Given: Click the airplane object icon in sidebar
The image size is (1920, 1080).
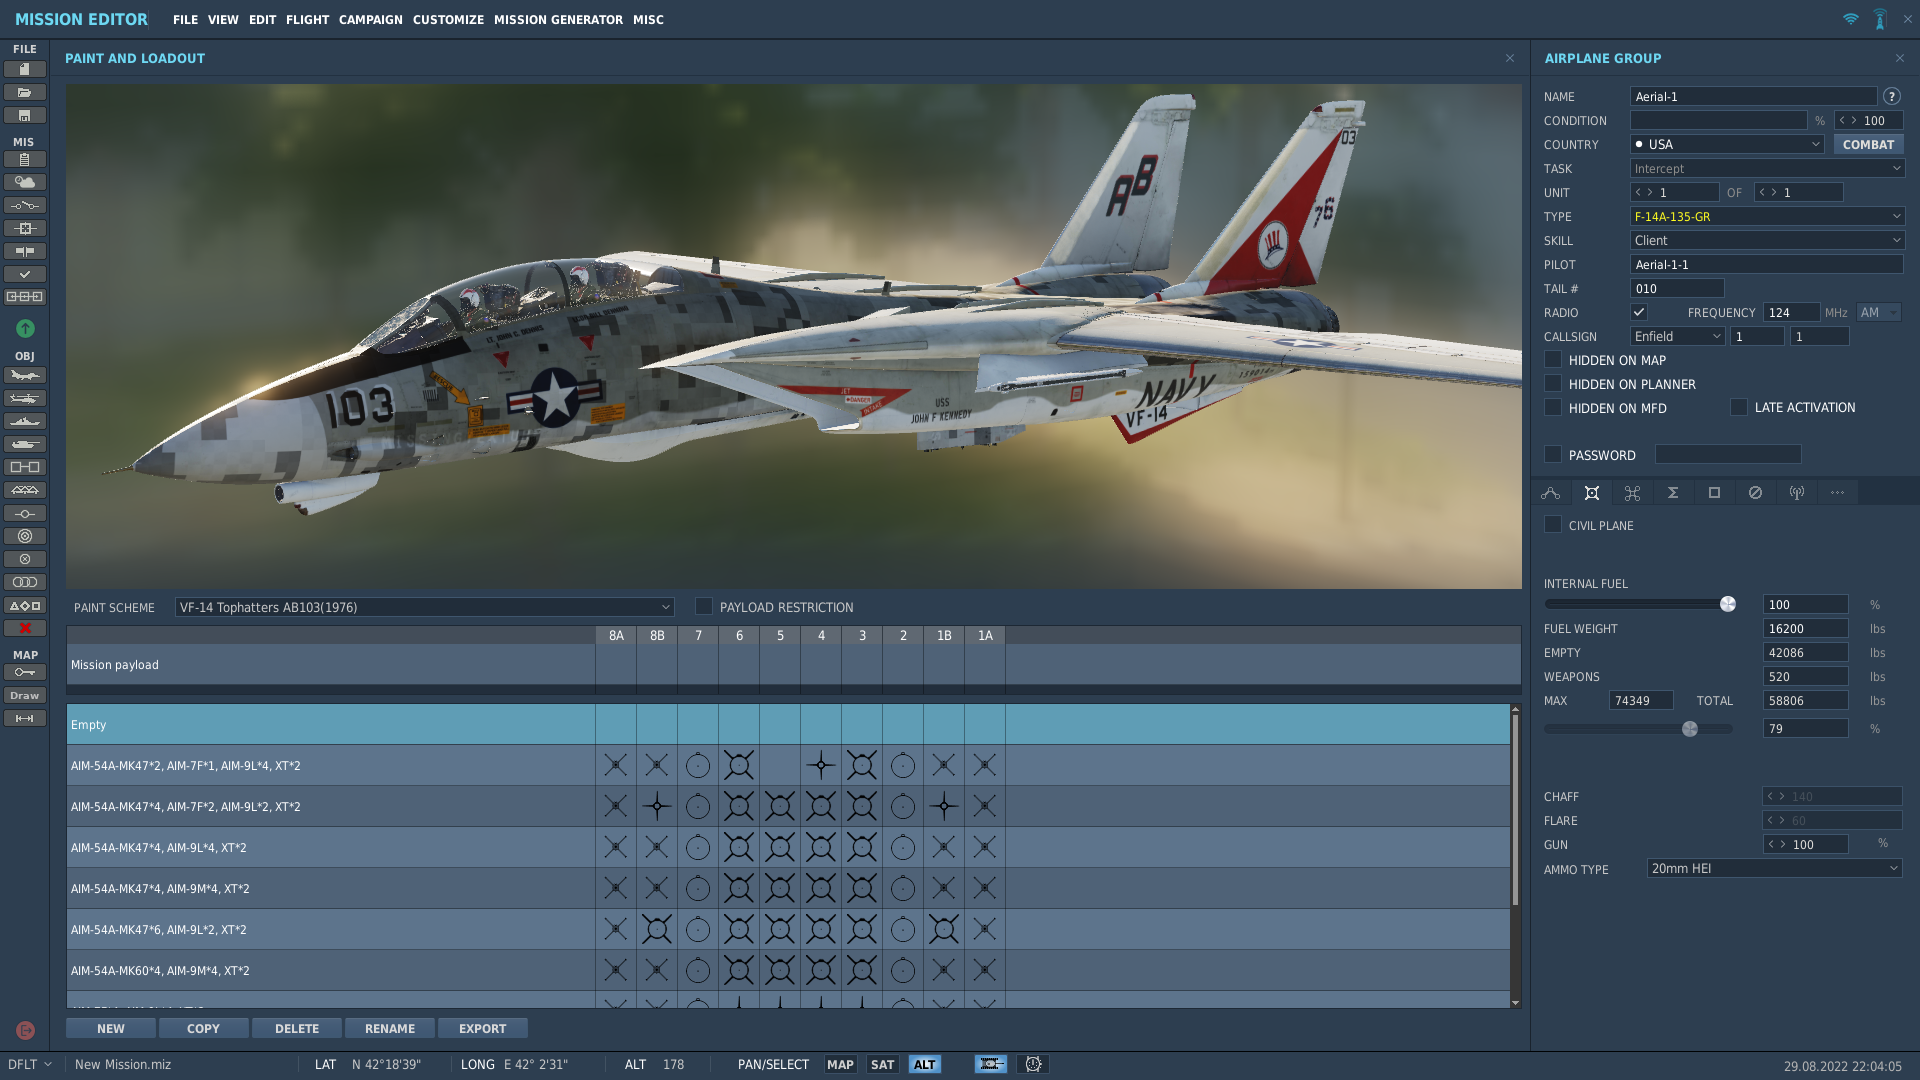Looking at the screenshot, I should pyautogui.click(x=25, y=375).
